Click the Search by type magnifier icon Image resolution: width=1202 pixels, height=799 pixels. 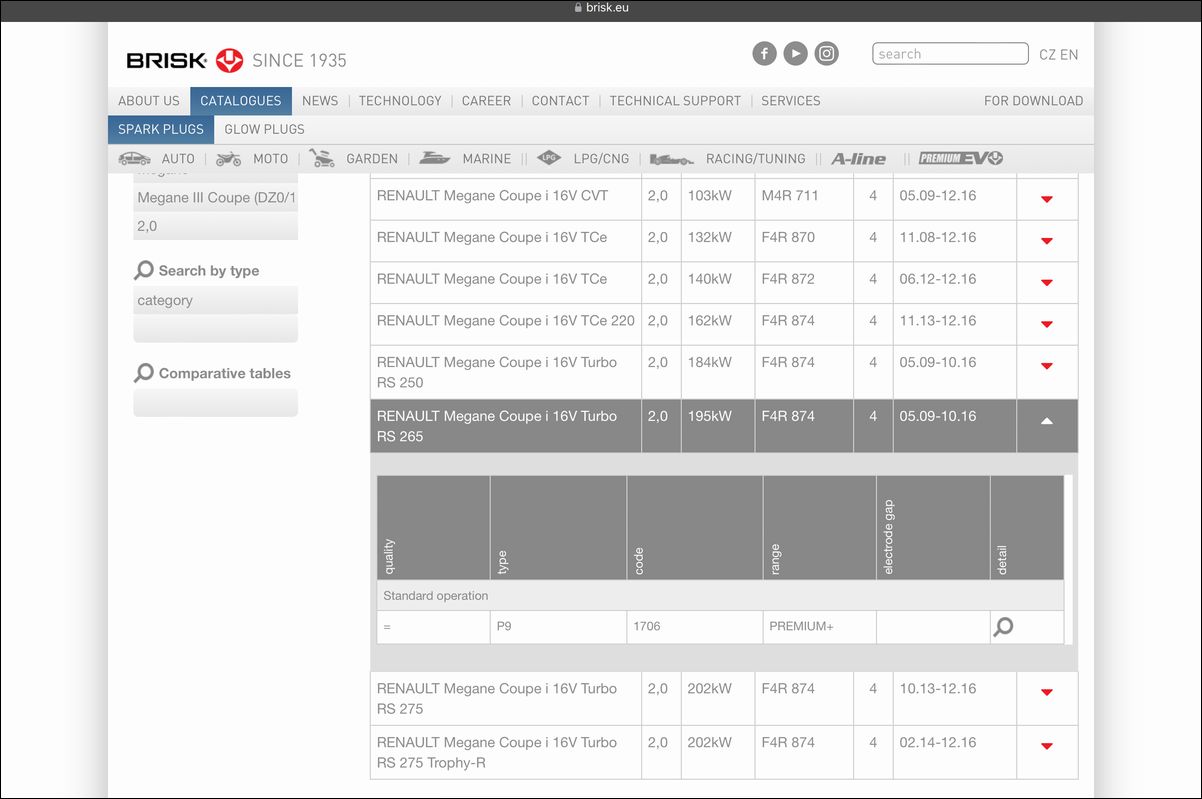[x=144, y=270]
